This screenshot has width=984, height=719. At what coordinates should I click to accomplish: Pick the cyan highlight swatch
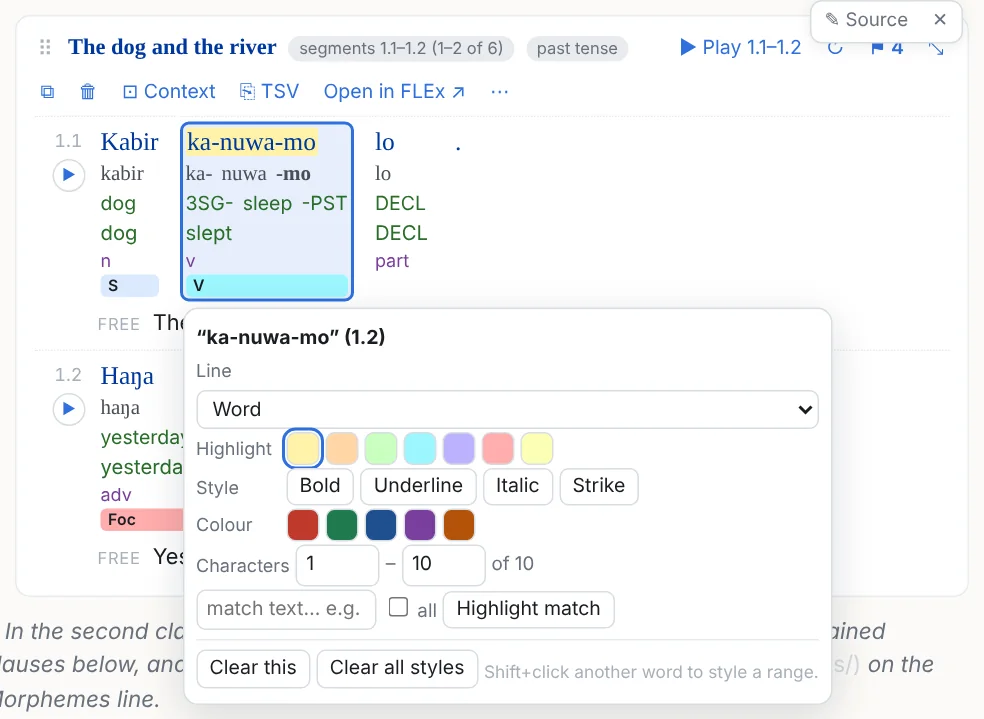[420, 449]
